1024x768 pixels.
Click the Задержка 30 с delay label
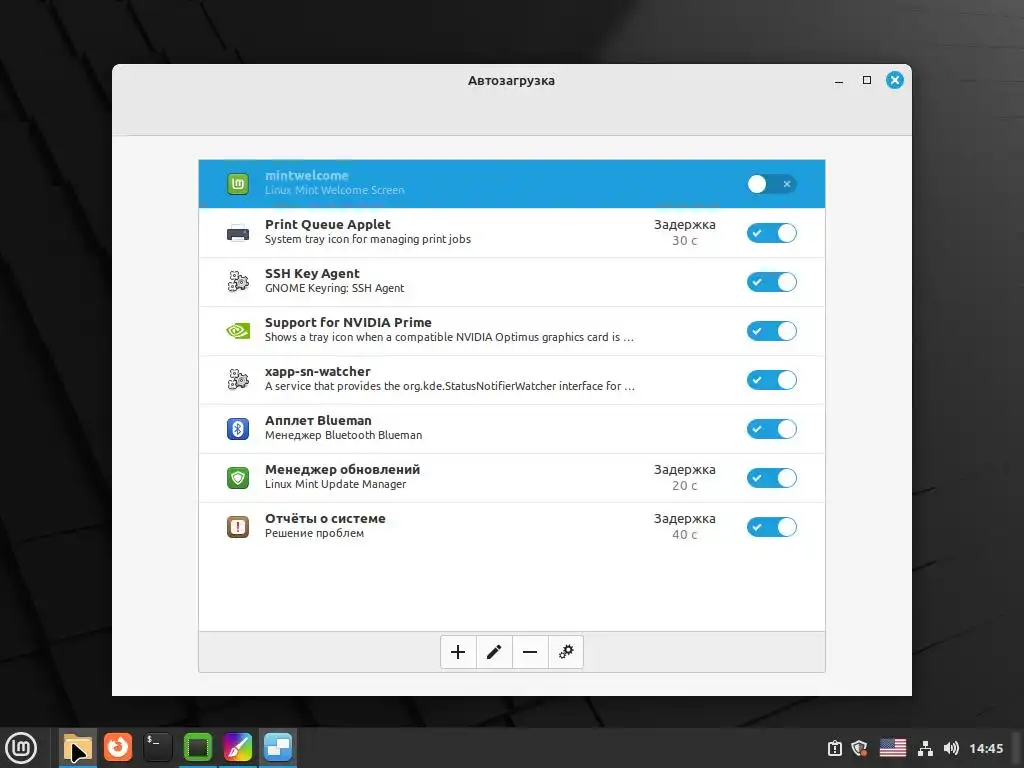click(684, 232)
